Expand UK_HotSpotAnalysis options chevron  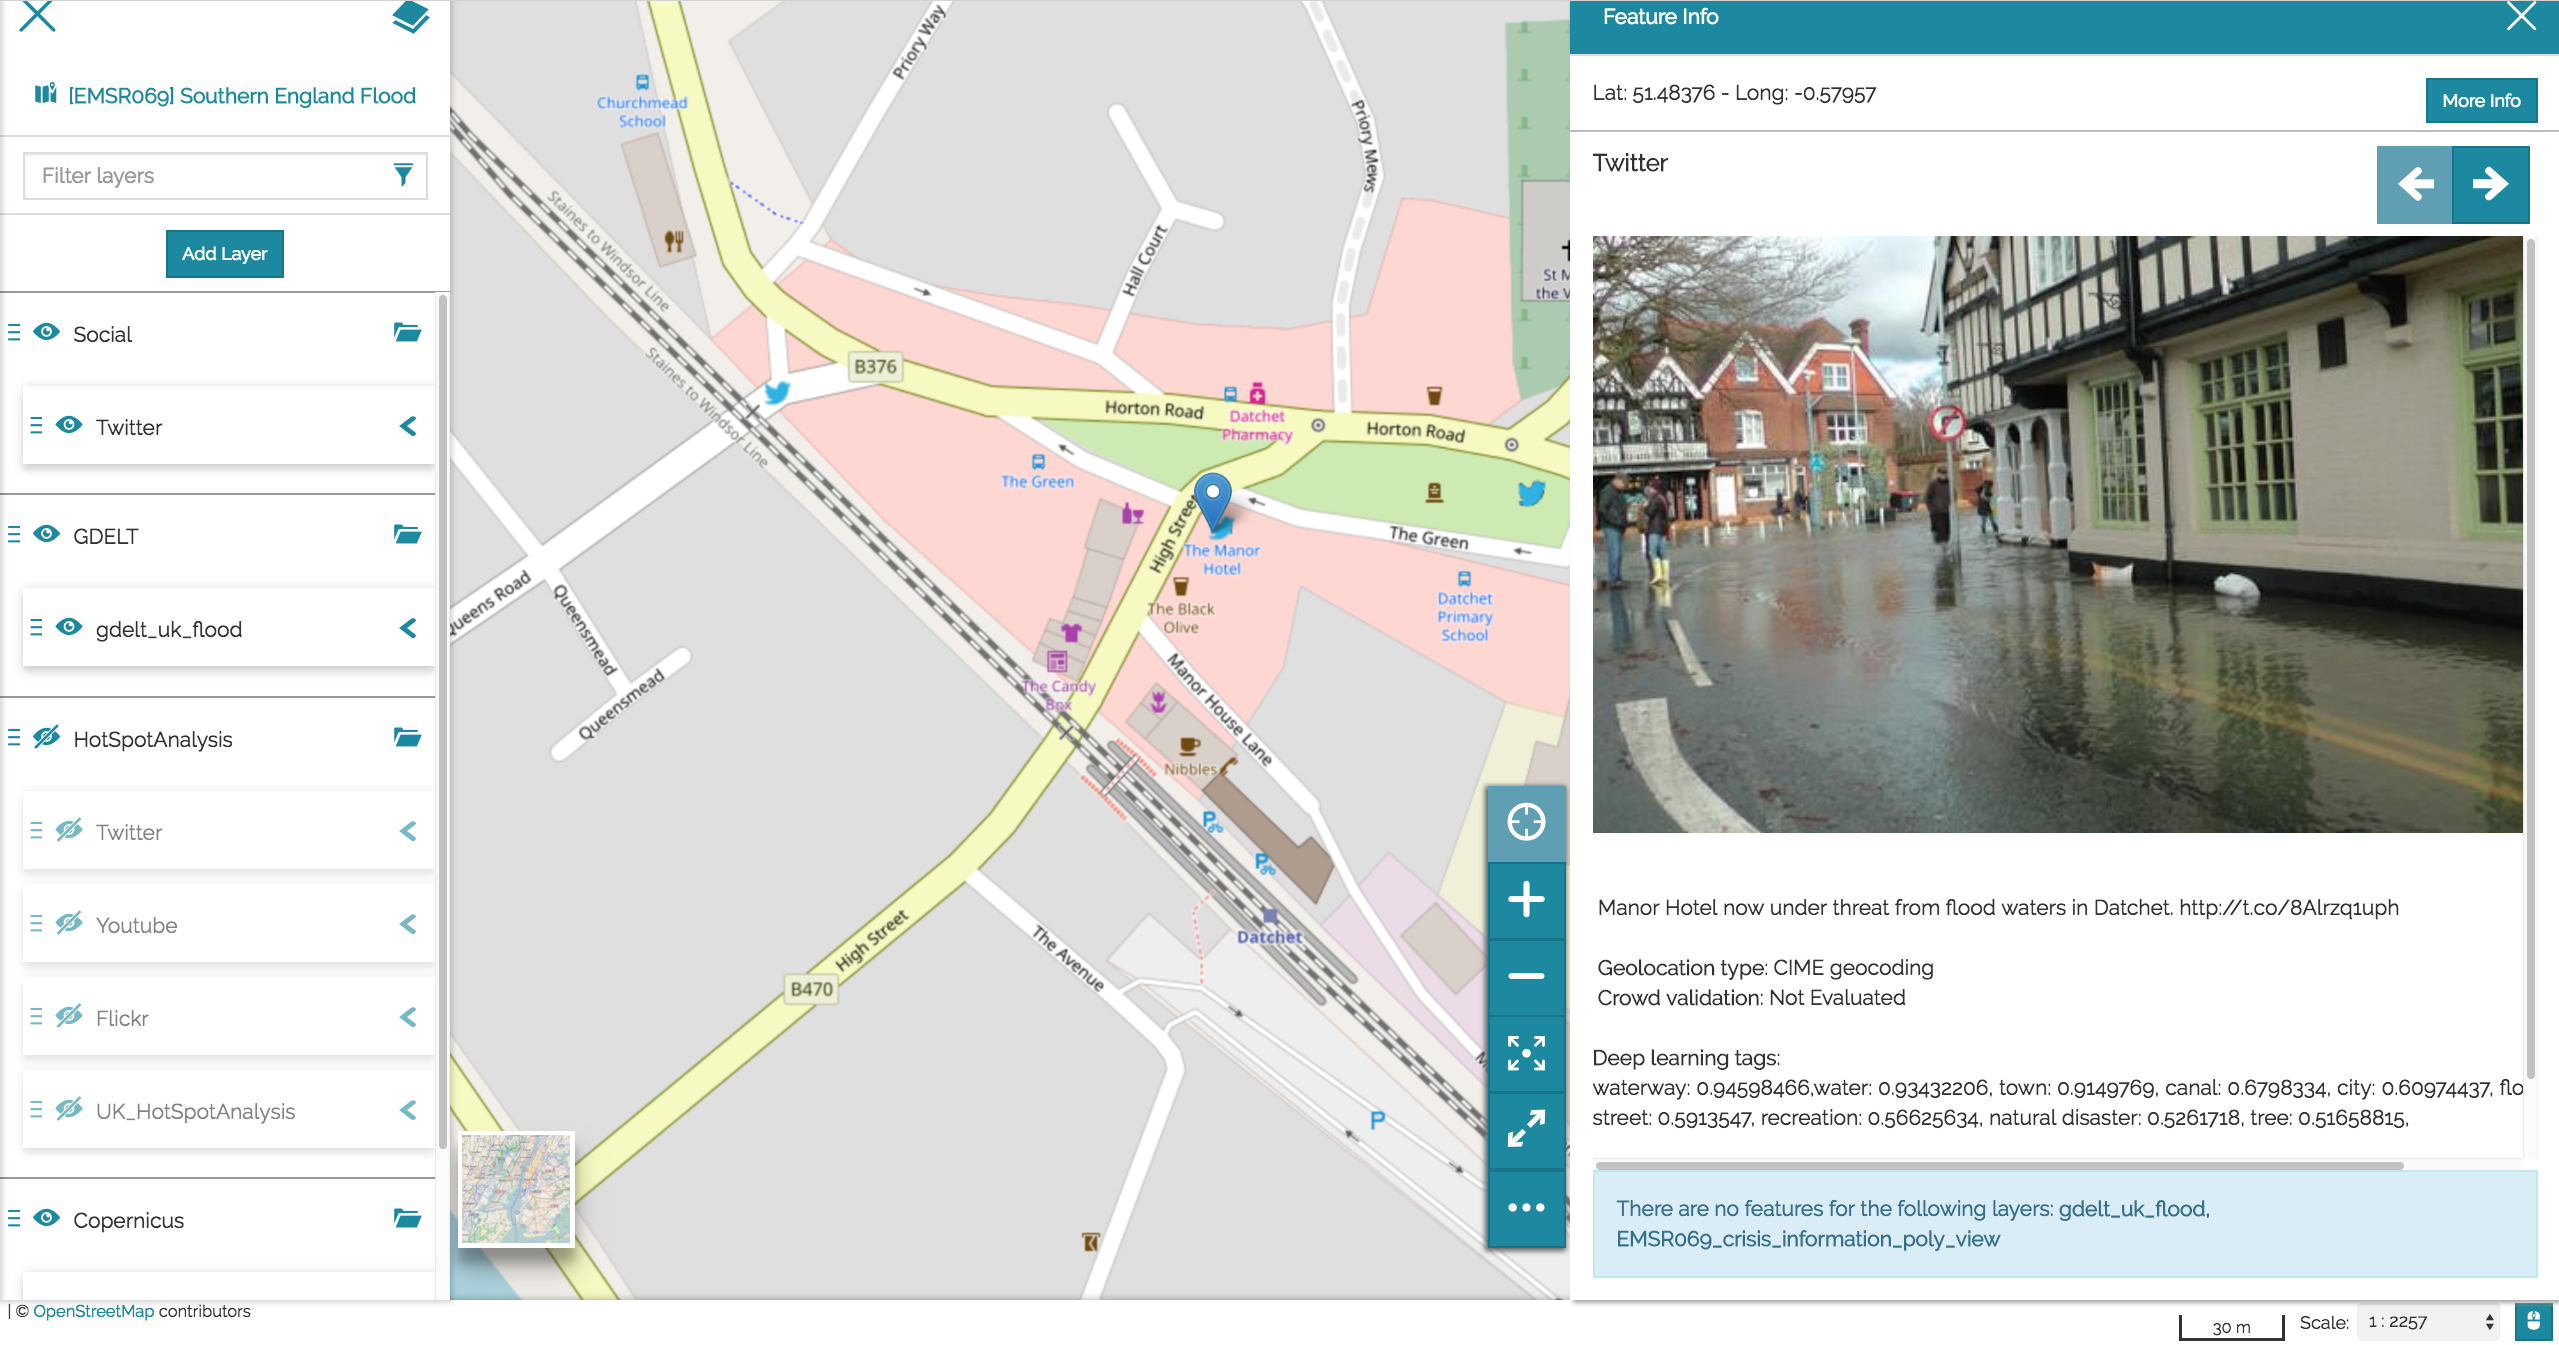tap(408, 1110)
